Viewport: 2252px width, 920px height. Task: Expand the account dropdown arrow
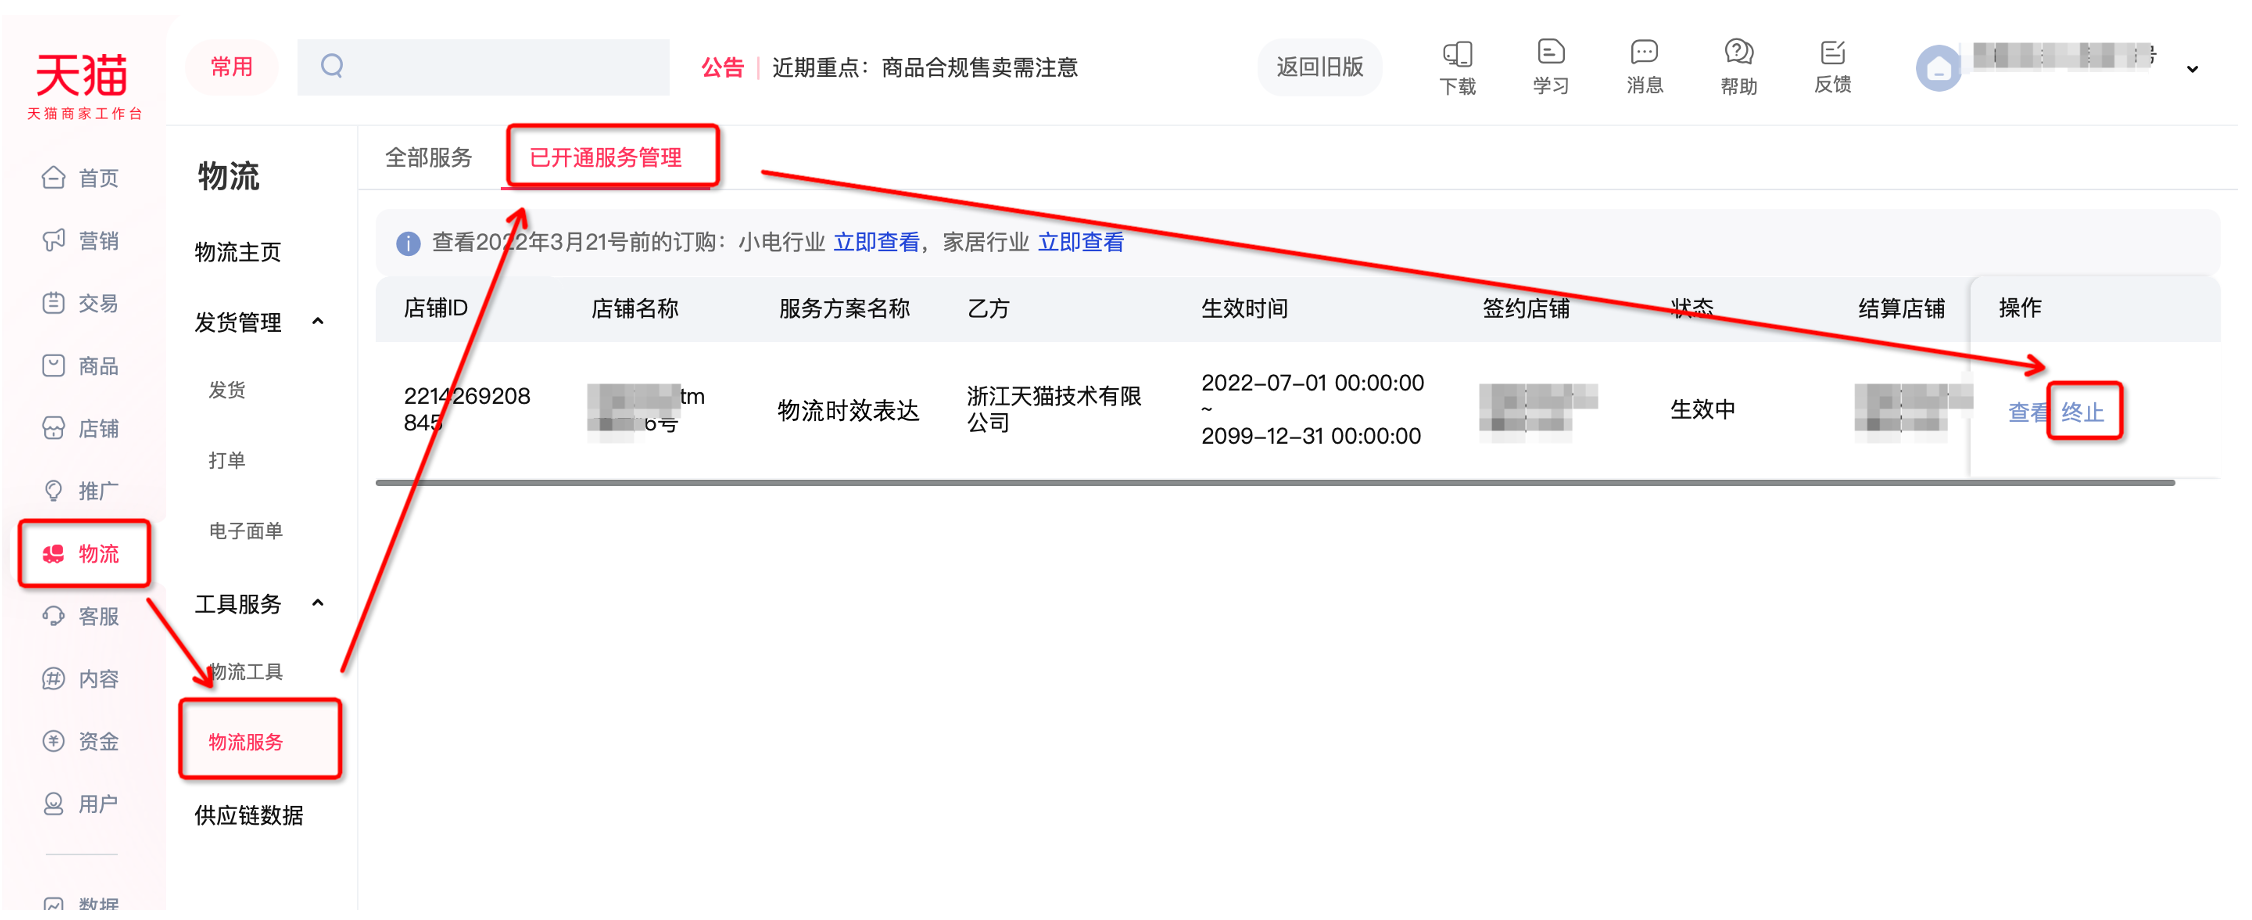coord(2192,69)
